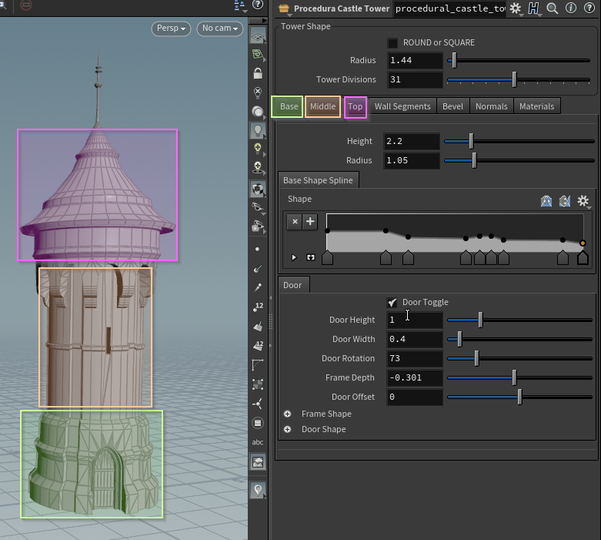Click the Houdini H help icon in header
This screenshot has height=540, width=601.
coord(534,8)
